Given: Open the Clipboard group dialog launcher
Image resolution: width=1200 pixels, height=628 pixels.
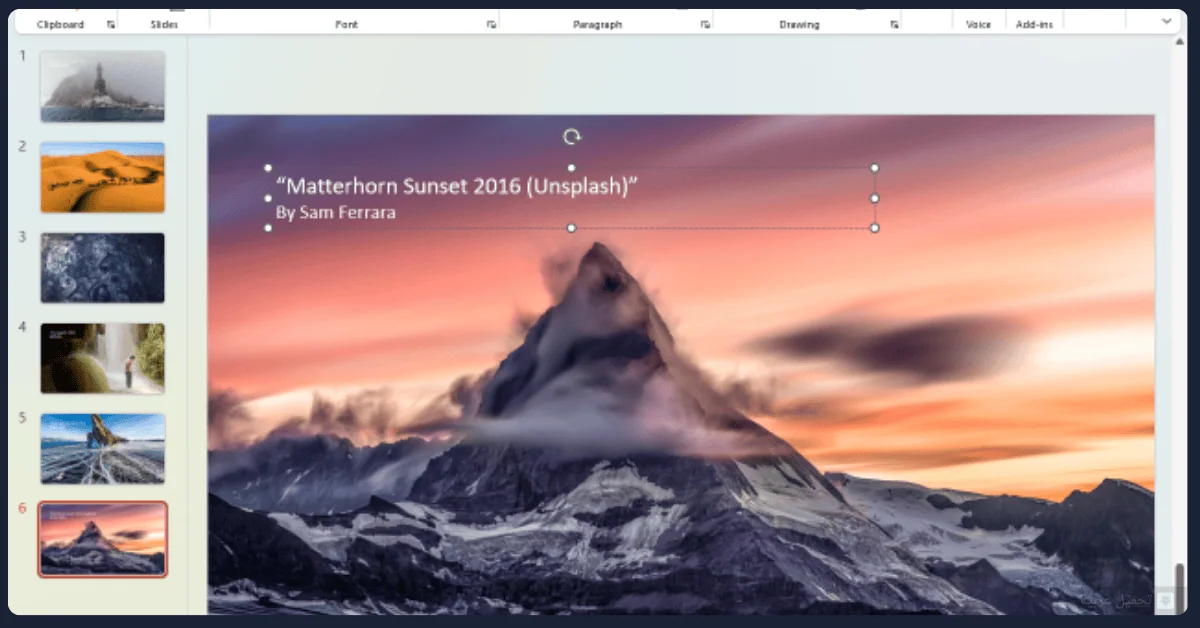Looking at the screenshot, I should [111, 24].
